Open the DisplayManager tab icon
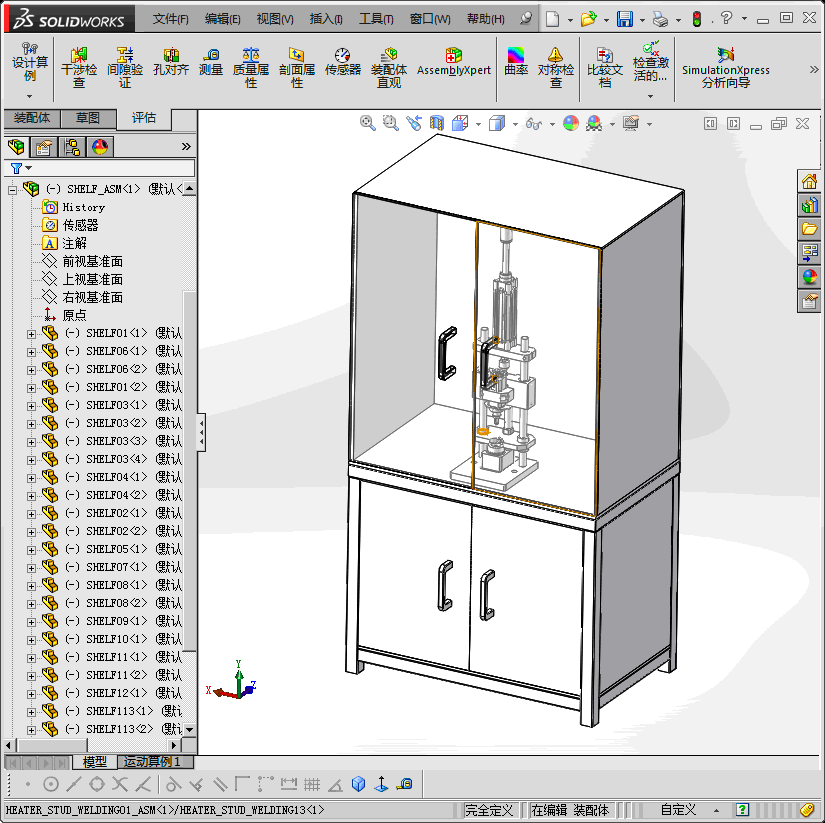This screenshot has height=823, width=825. [x=100, y=147]
